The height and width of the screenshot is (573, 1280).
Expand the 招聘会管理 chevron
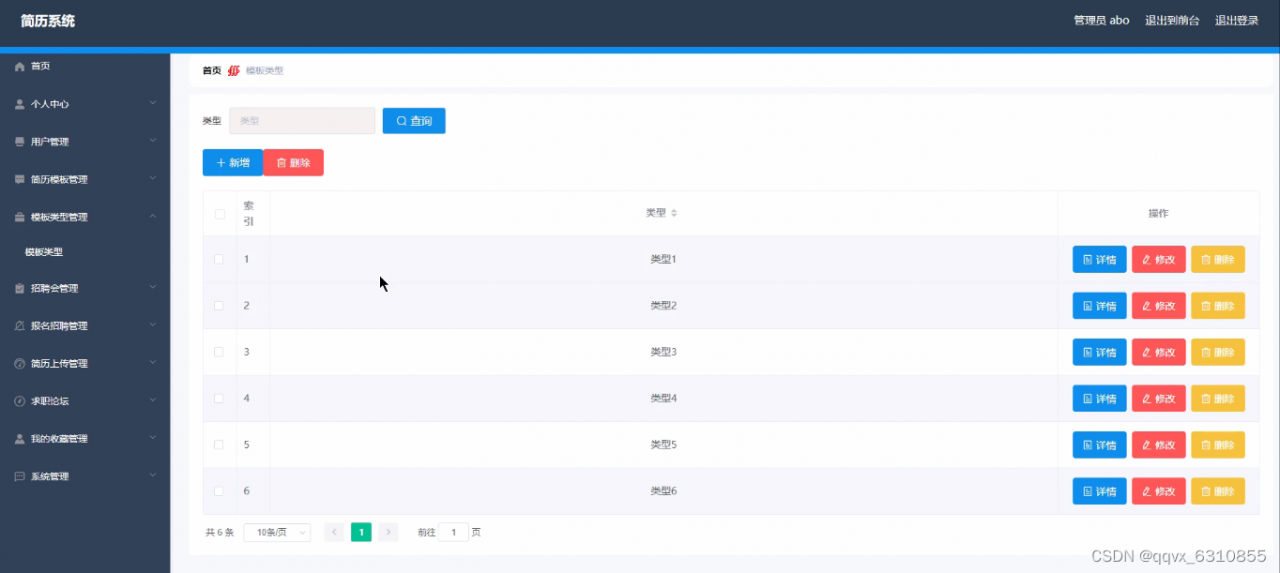coord(153,287)
